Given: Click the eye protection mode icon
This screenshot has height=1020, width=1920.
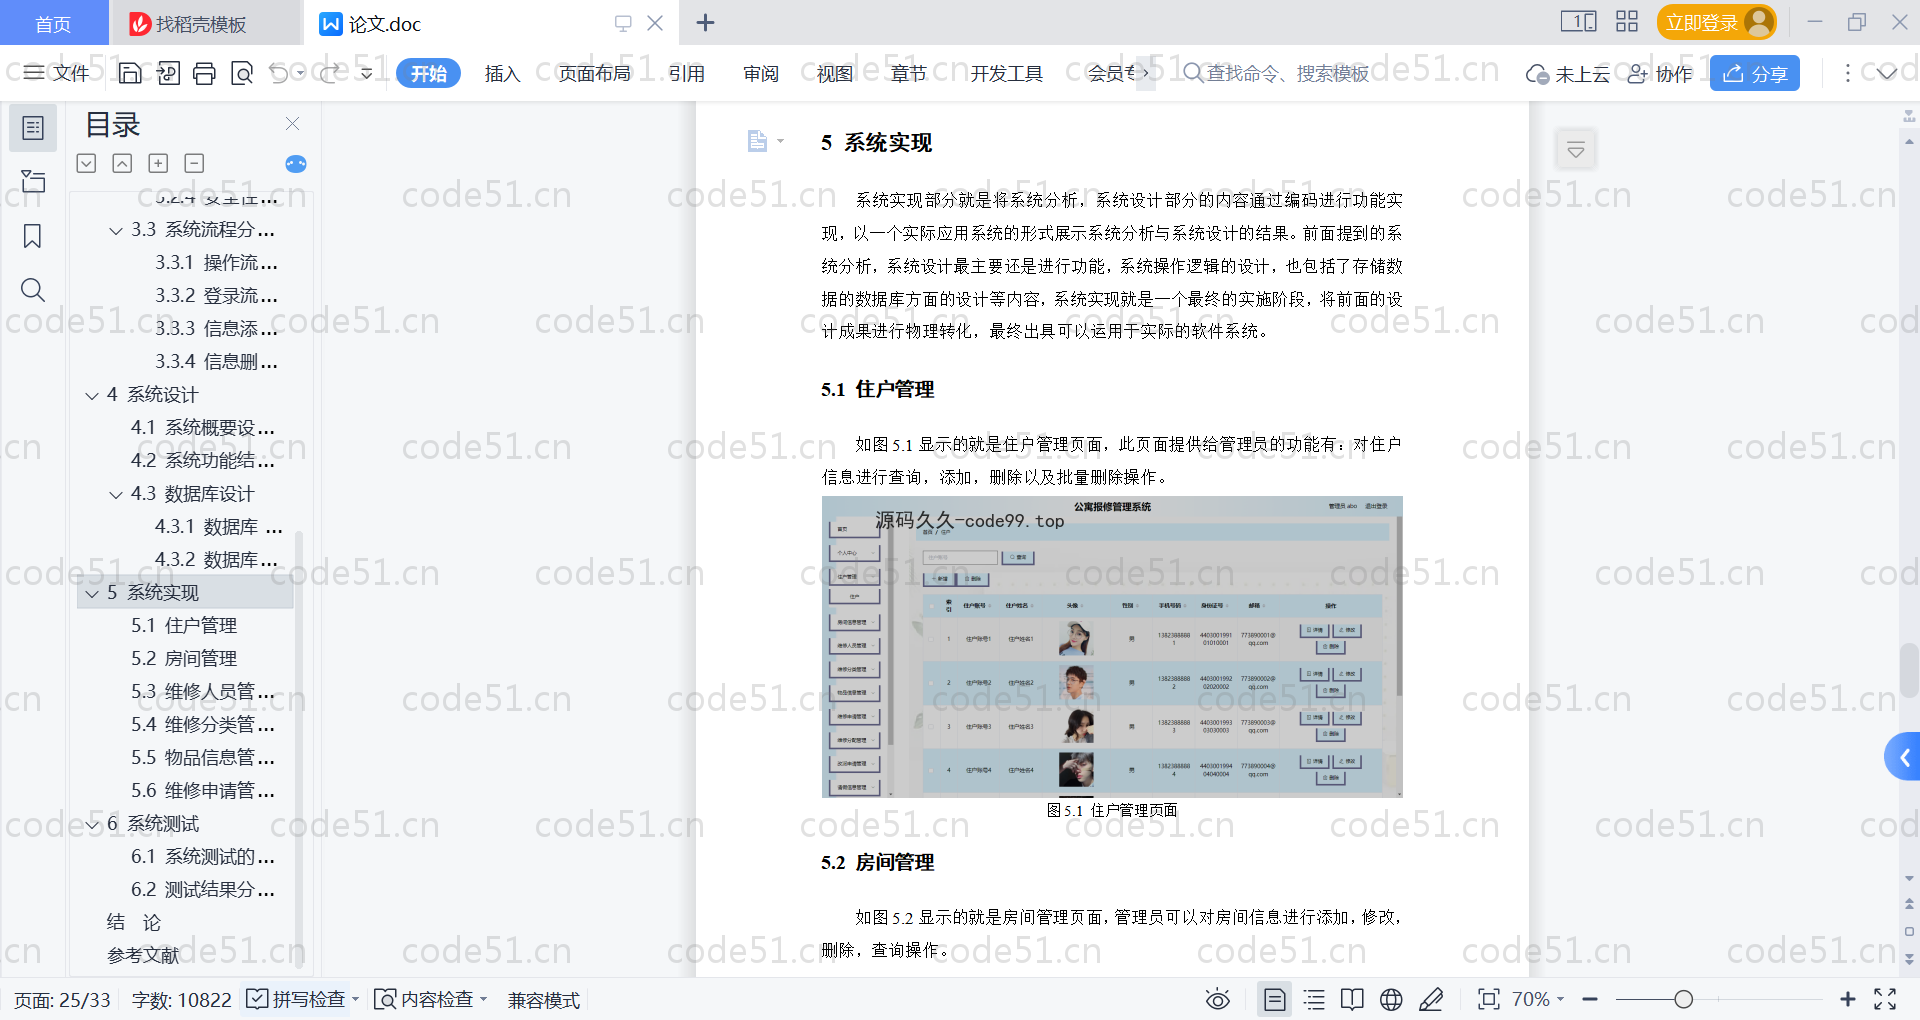Looking at the screenshot, I should coord(1217,999).
